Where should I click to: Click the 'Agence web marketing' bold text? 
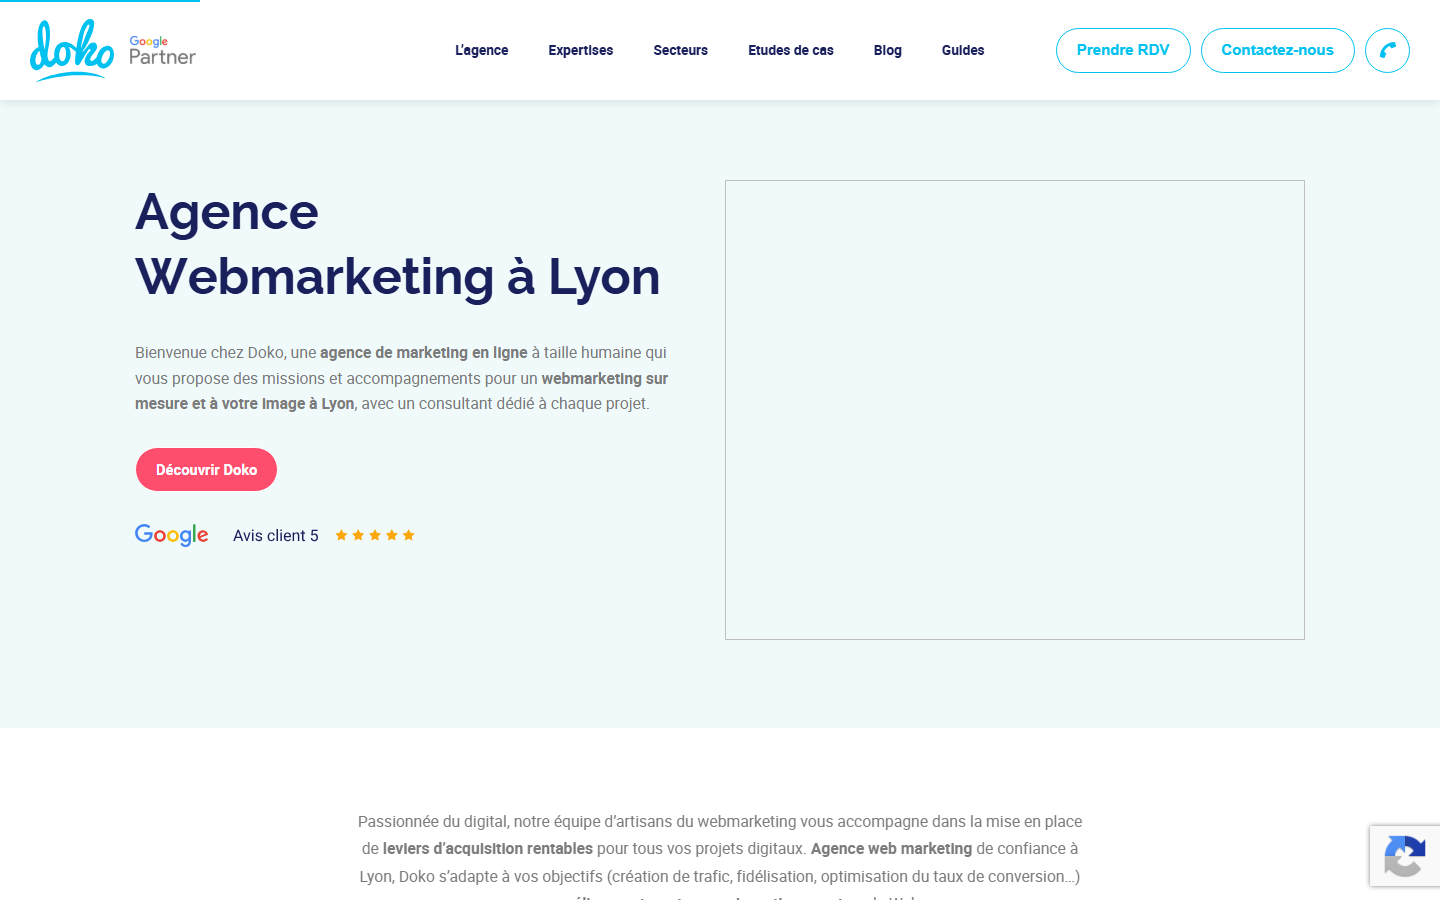pyautogui.click(x=891, y=849)
